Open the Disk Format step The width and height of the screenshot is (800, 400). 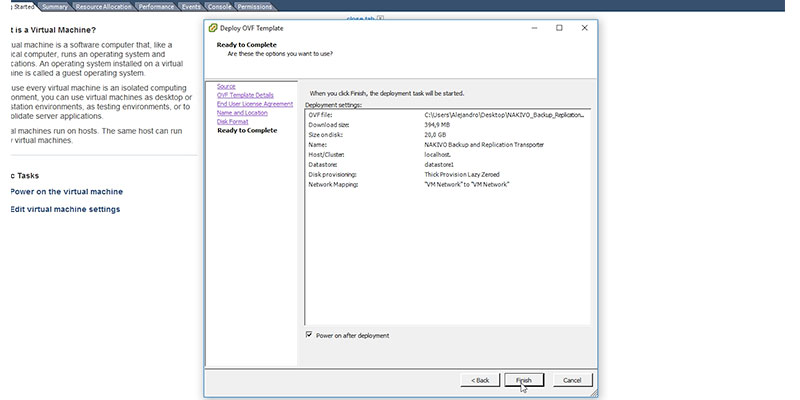[232, 121]
